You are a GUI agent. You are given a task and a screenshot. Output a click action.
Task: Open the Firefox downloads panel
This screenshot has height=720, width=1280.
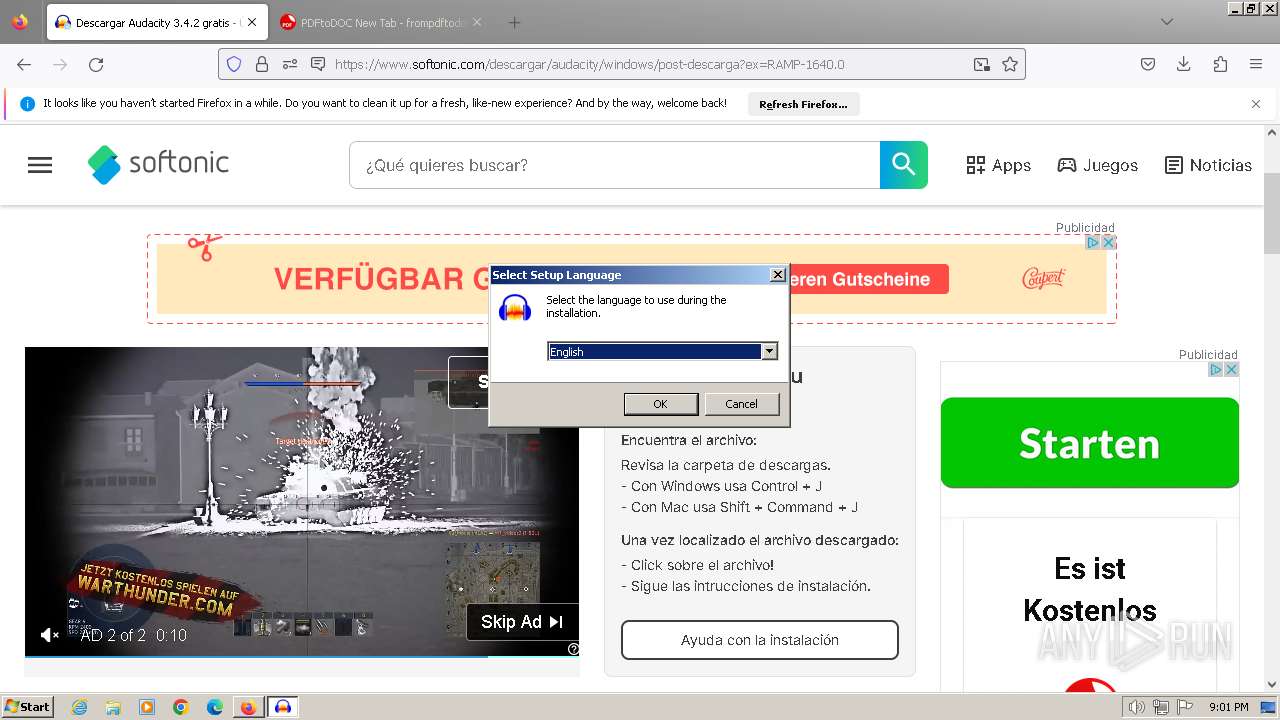[x=1184, y=64]
